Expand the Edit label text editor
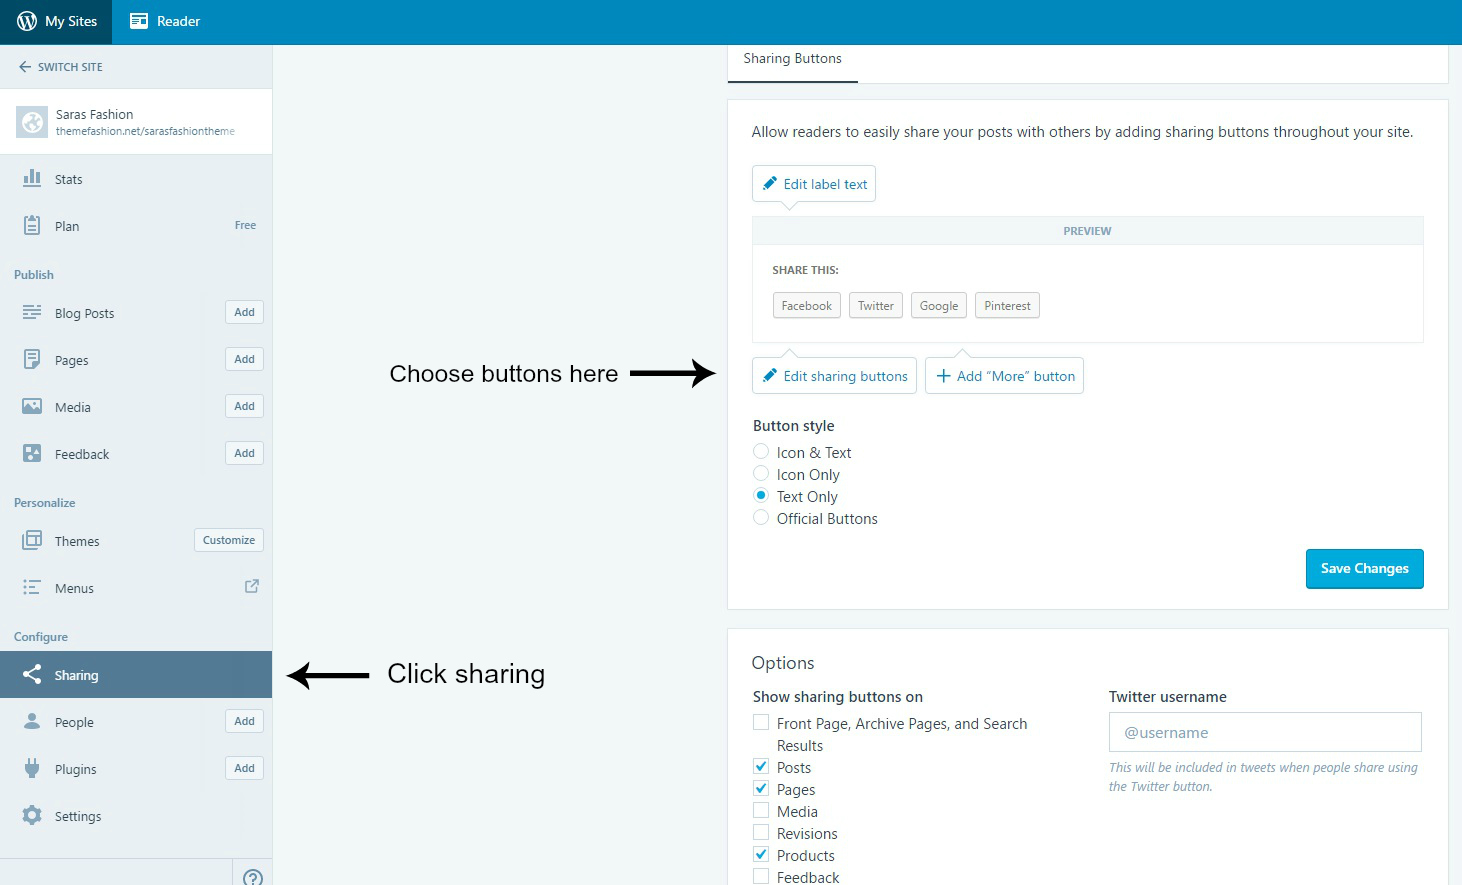Image resolution: width=1462 pixels, height=885 pixels. (814, 184)
